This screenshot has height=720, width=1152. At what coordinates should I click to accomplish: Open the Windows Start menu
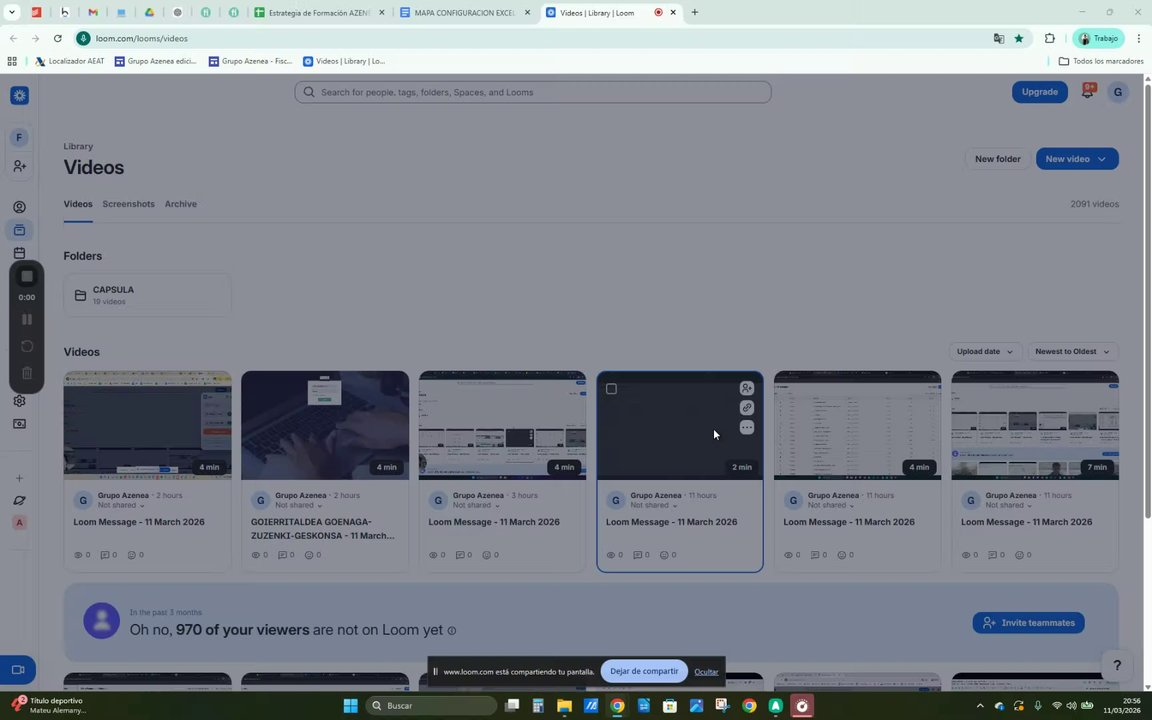[x=350, y=705]
